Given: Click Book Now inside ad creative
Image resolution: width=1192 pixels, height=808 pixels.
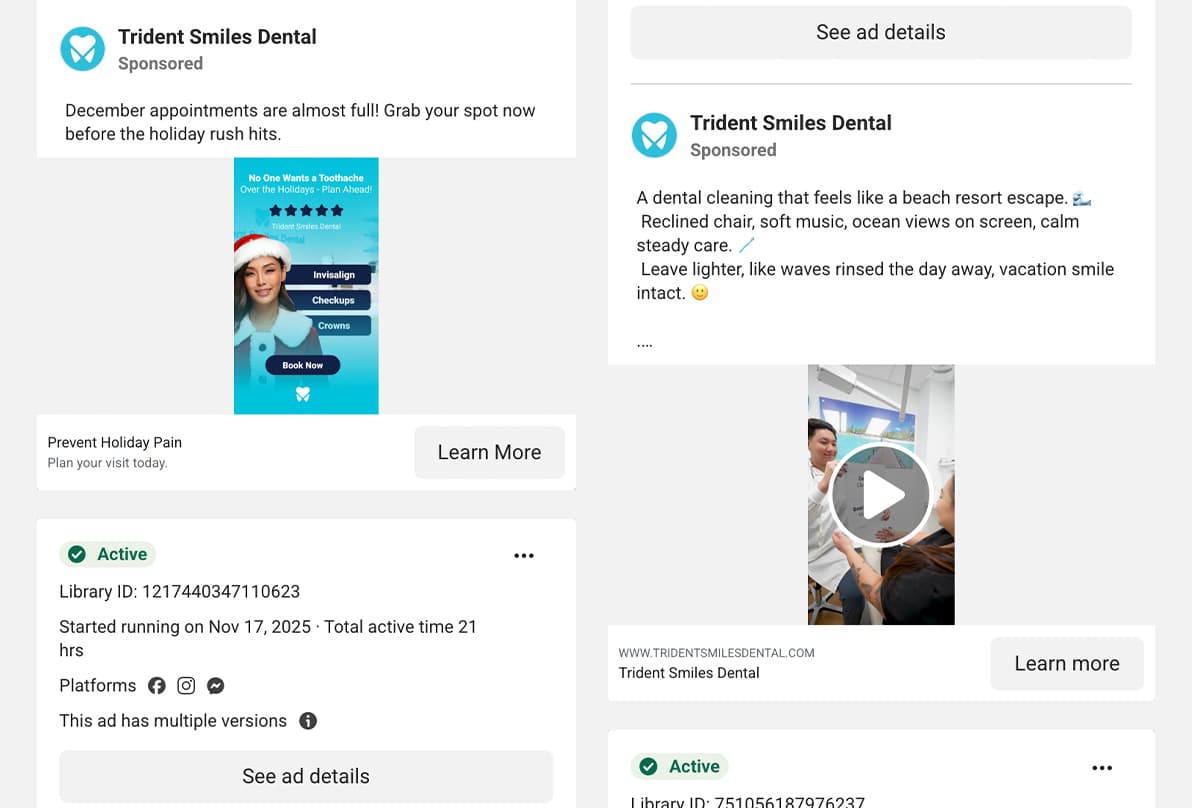Looking at the screenshot, I should click(x=303, y=366).
